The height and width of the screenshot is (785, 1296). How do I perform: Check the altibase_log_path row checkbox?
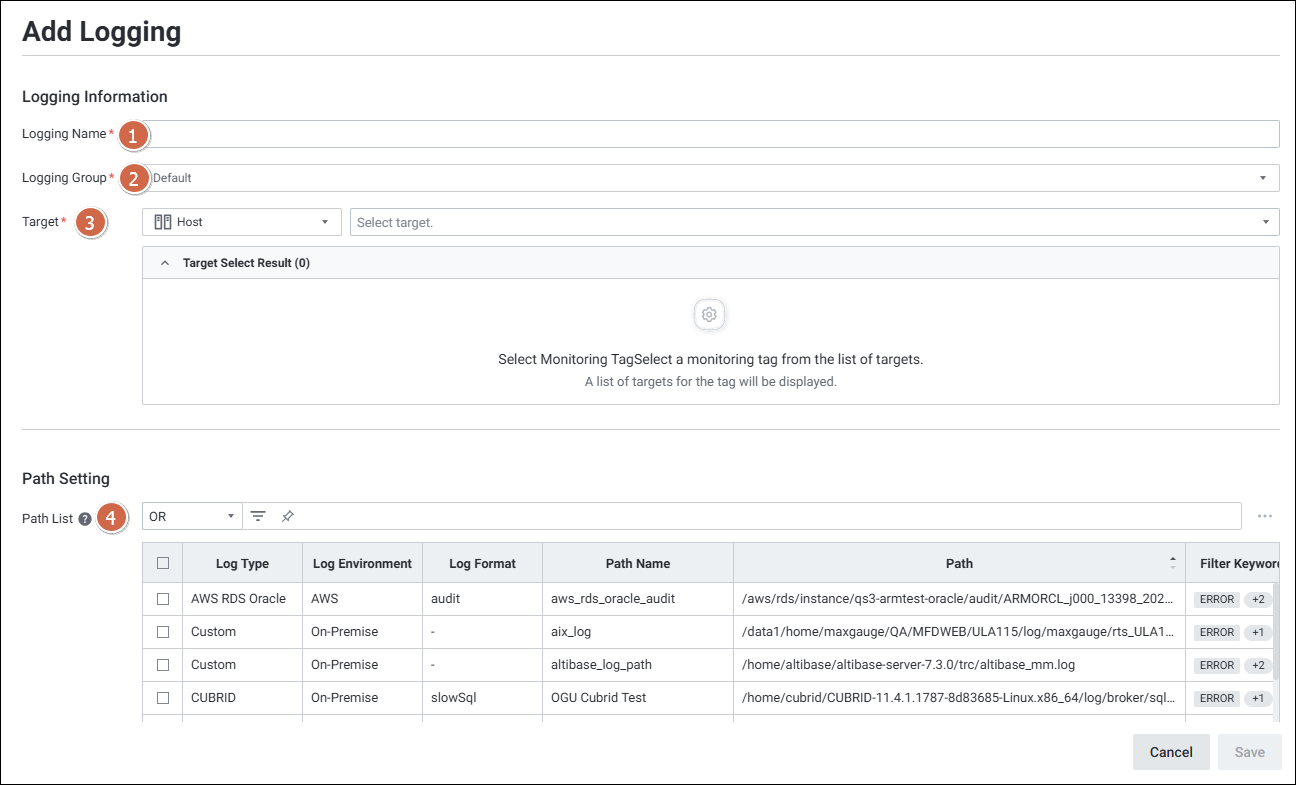pyautogui.click(x=163, y=665)
